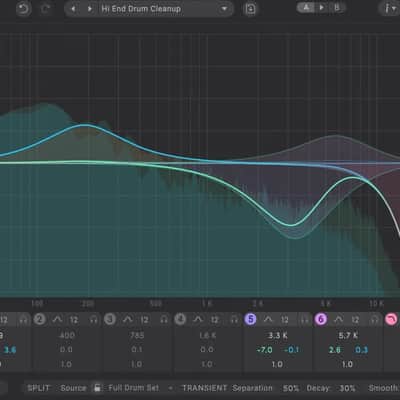The height and width of the screenshot is (400, 400).
Task: Save the current preset
Action: point(250,9)
